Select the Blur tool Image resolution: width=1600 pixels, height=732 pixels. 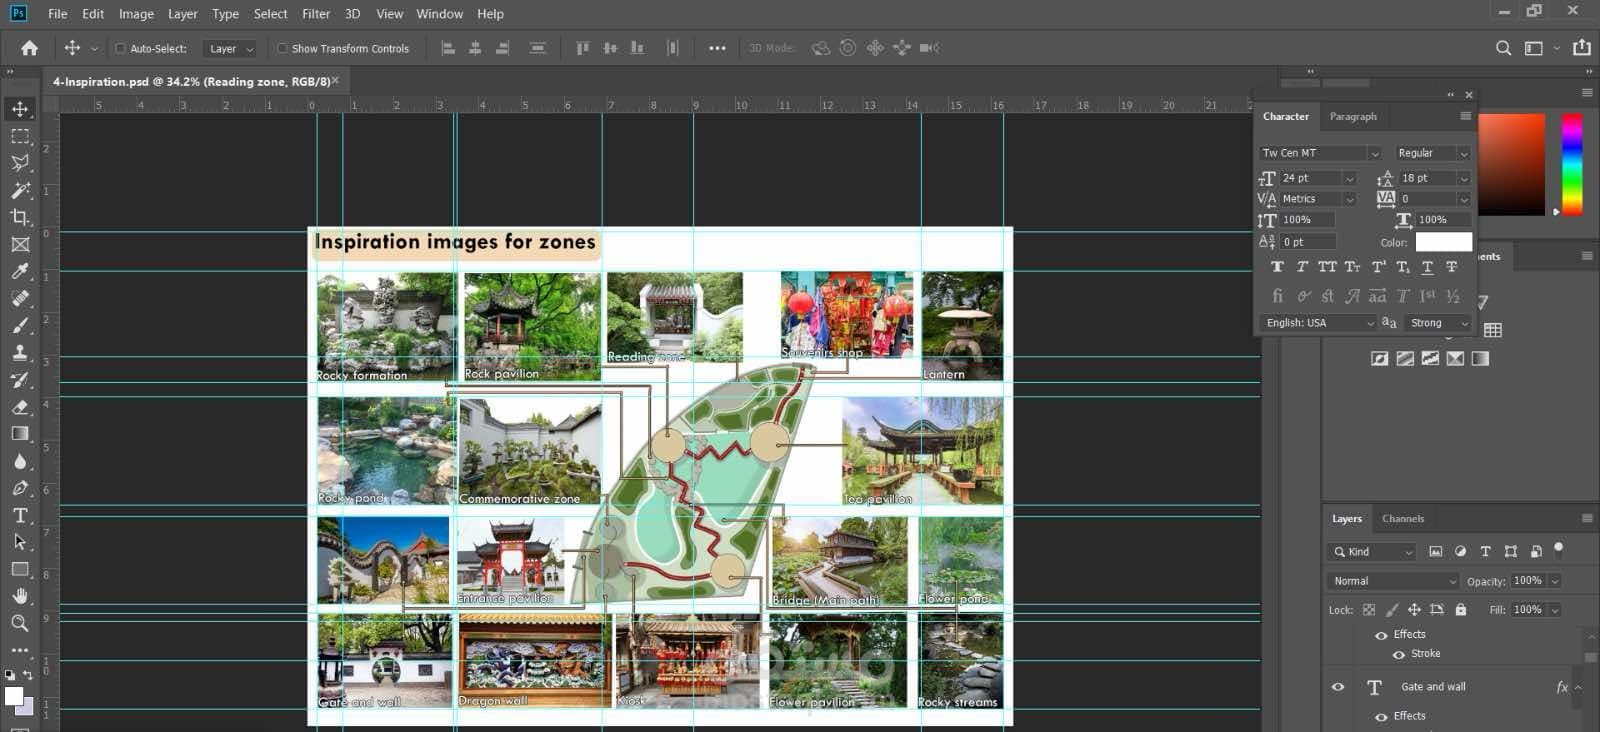pyautogui.click(x=20, y=461)
